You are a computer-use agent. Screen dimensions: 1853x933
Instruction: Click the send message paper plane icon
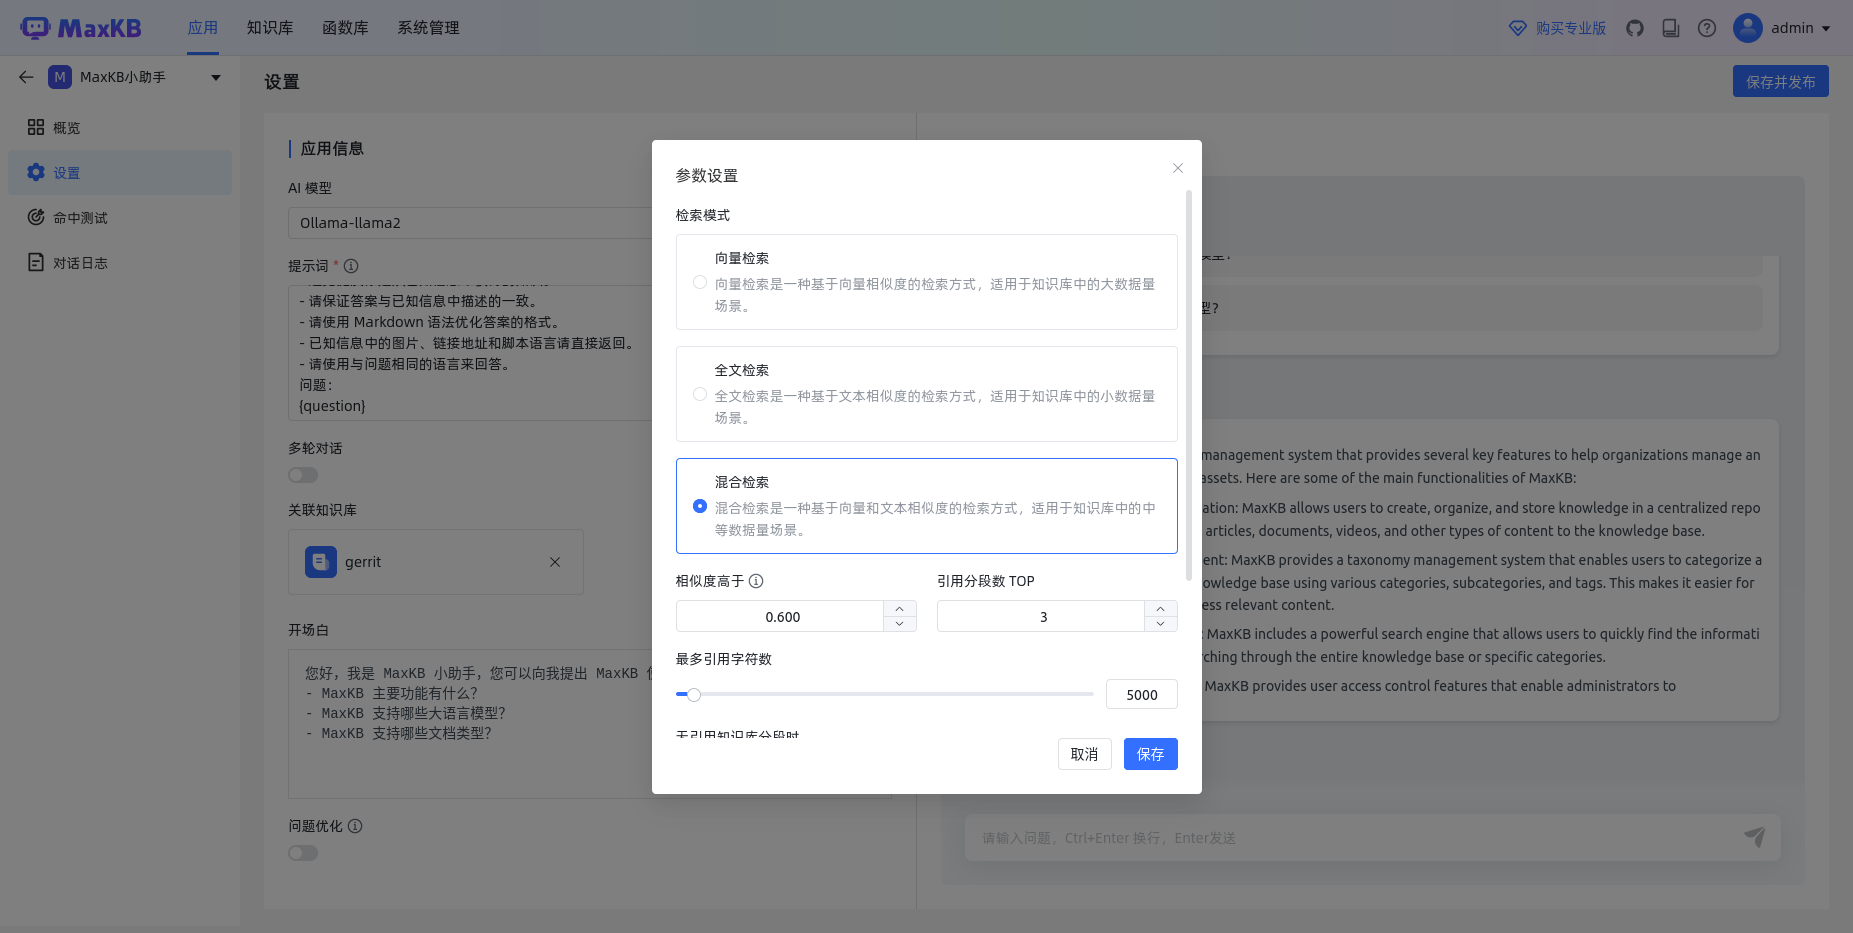click(1755, 837)
